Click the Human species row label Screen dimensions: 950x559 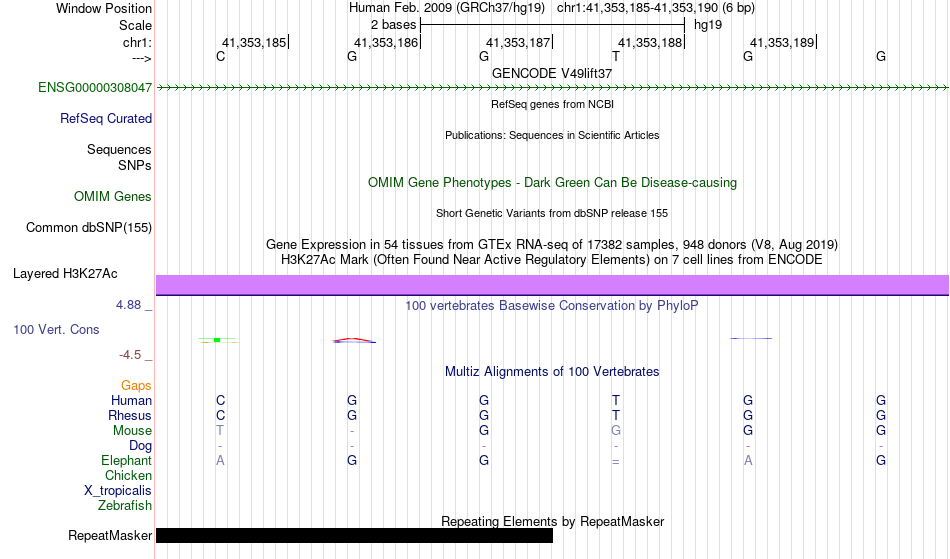(x=131, y=401)
